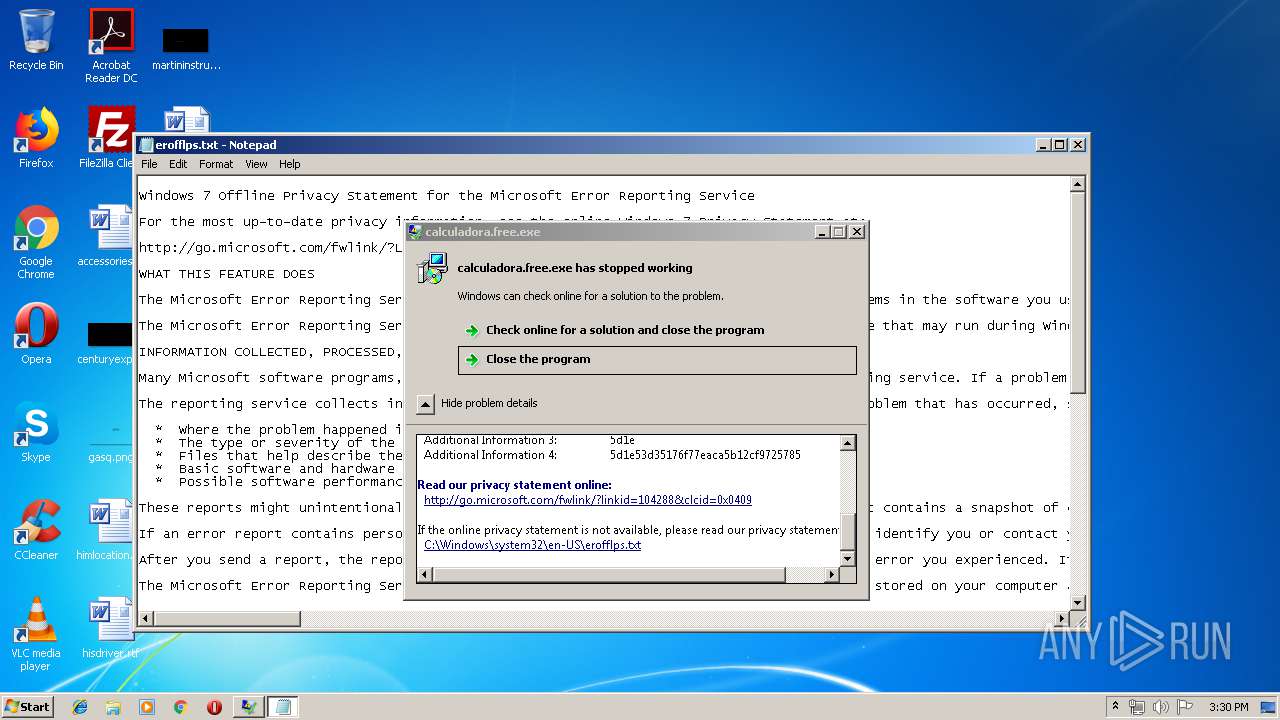Image resolution: width=1280 pixels, height=720 pixels.
Task: Open the Action Center flag icon
Action: click(x=1184, y=707)
